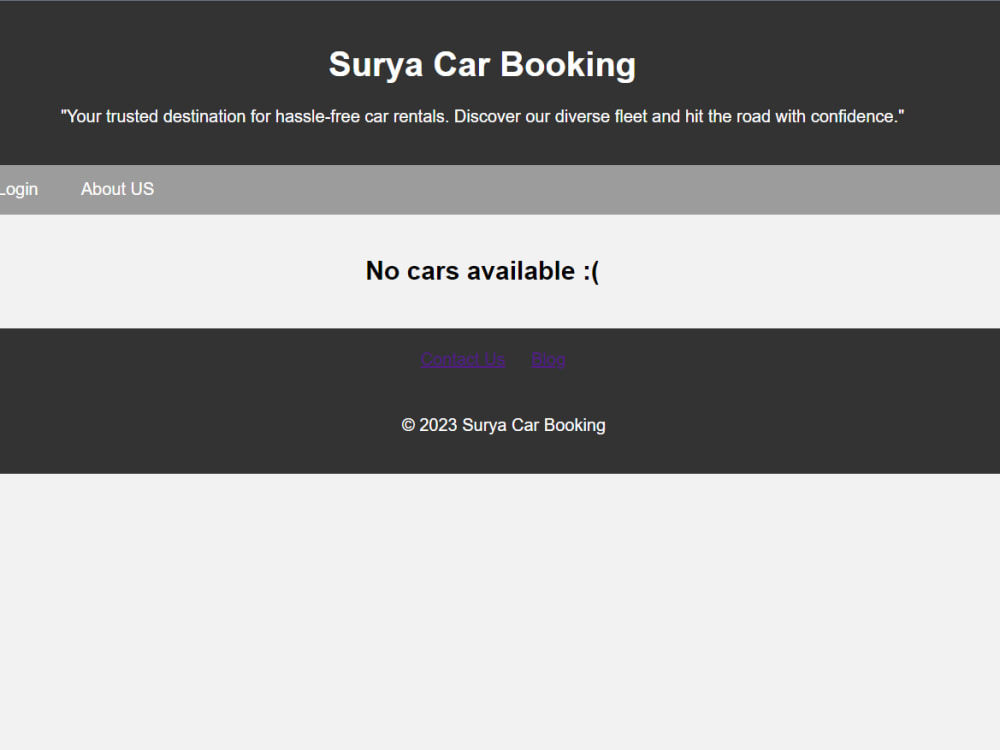Select the No cars available message

click(x=483, y=271)
